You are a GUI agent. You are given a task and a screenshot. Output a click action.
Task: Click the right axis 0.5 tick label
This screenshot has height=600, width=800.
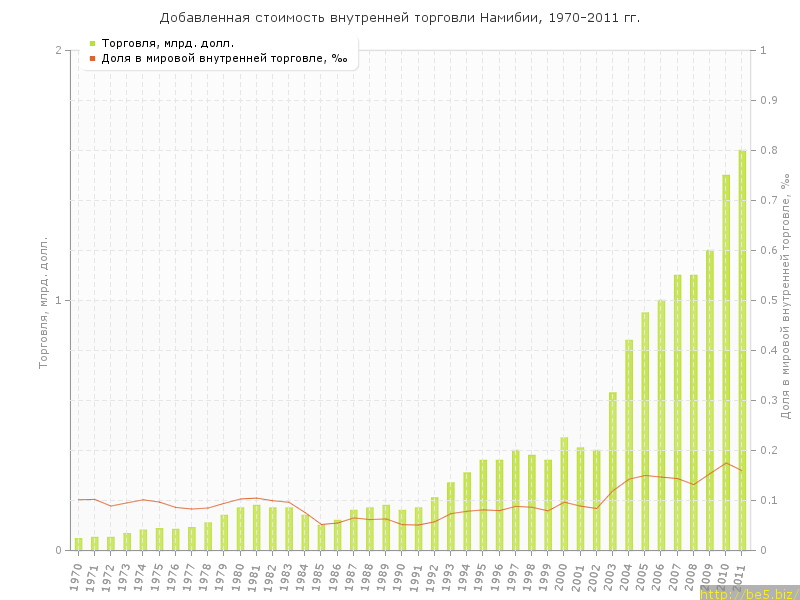(770, 301)
